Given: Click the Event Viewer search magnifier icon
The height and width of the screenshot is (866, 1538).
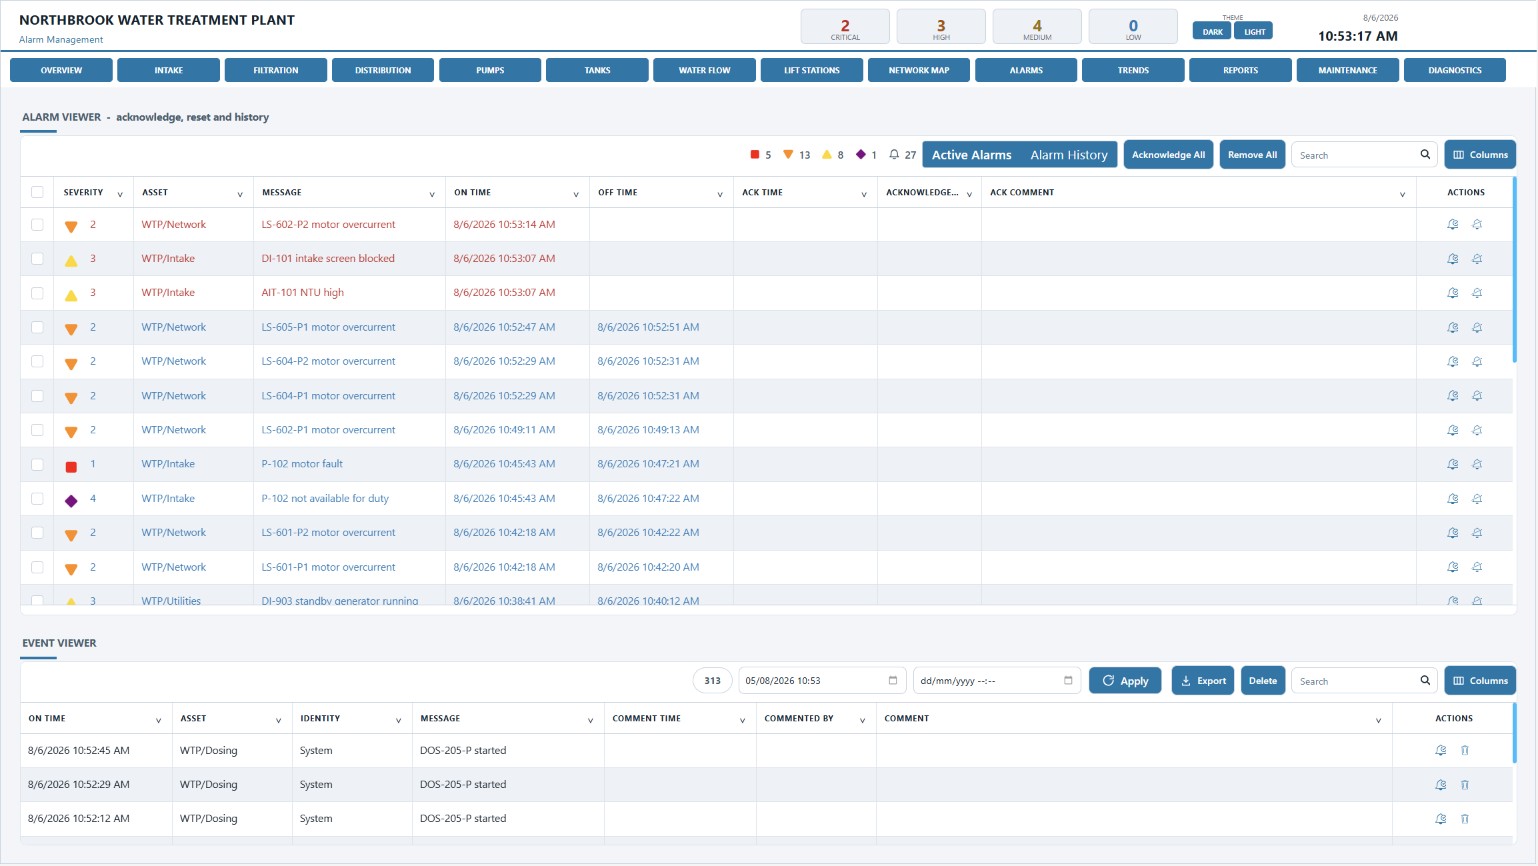Looking at the screenshot, I should 1425,680.
